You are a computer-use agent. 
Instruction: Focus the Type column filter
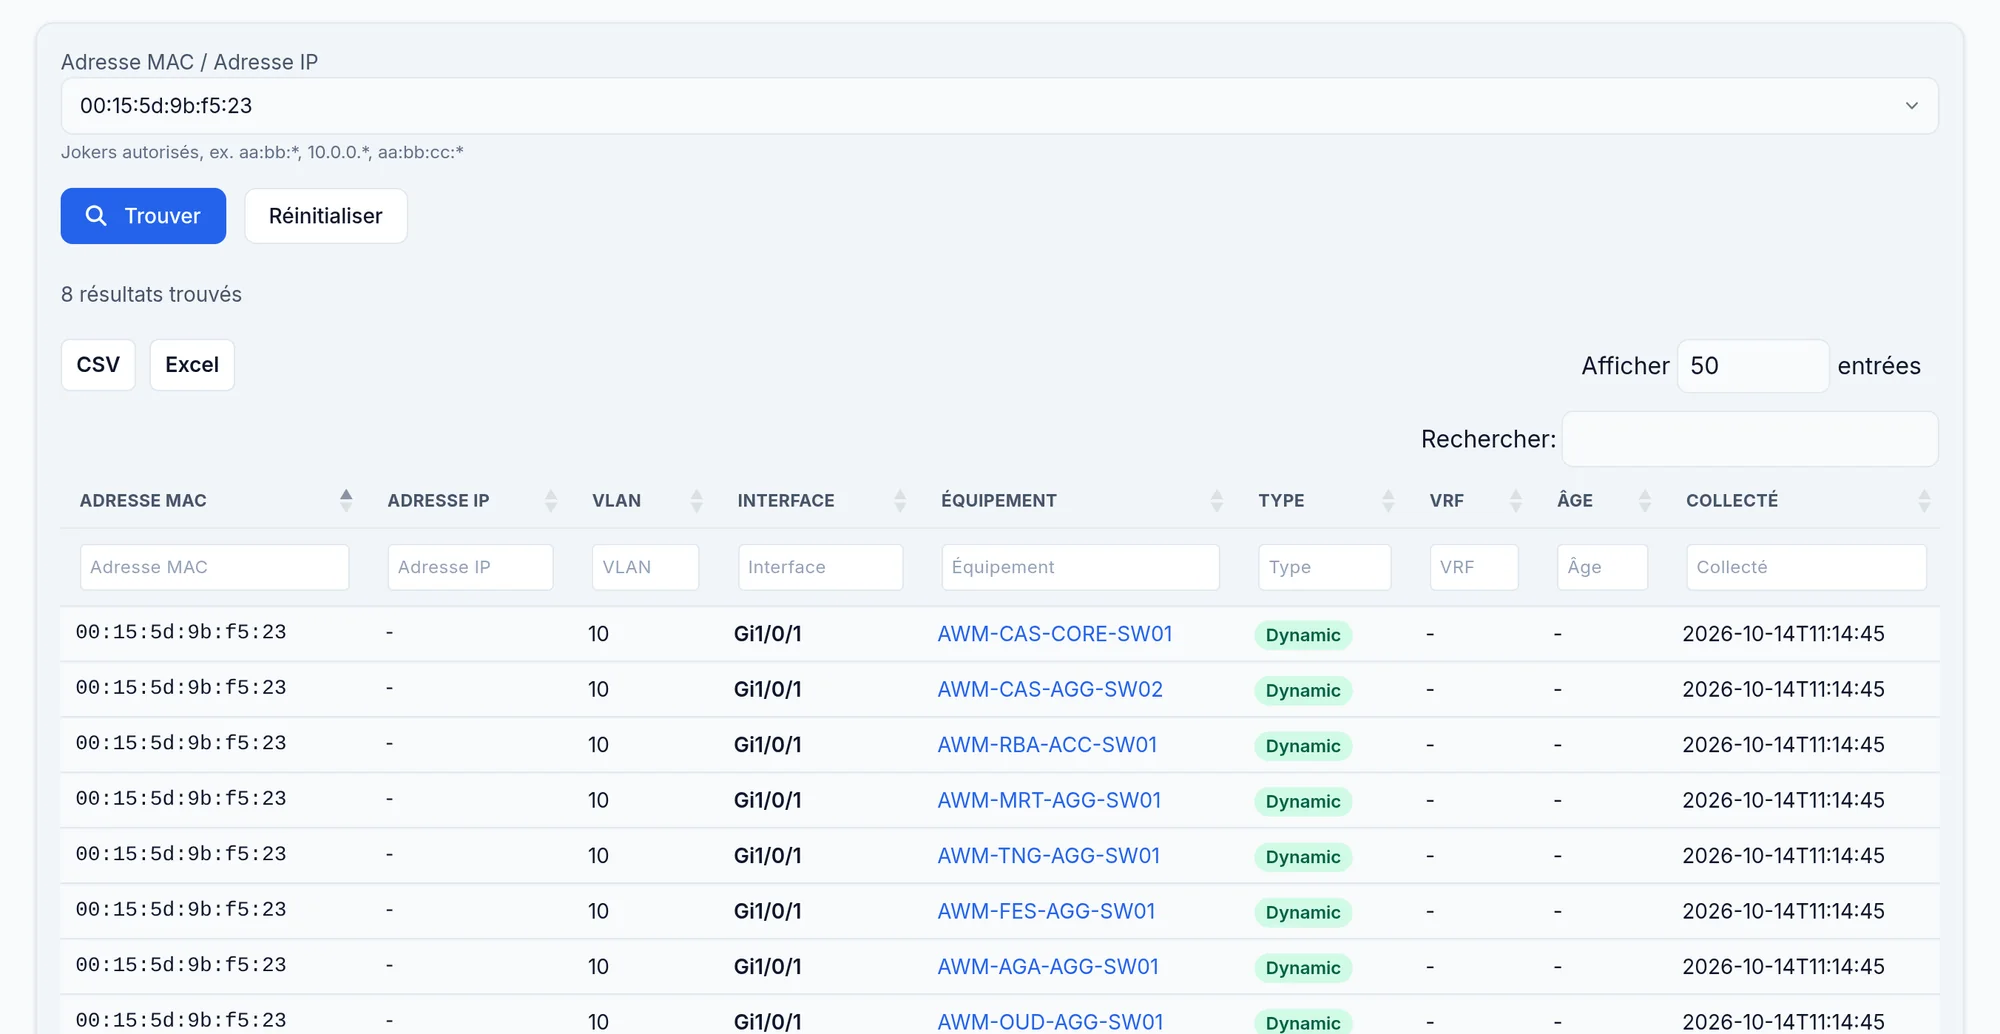point(1324,567)
